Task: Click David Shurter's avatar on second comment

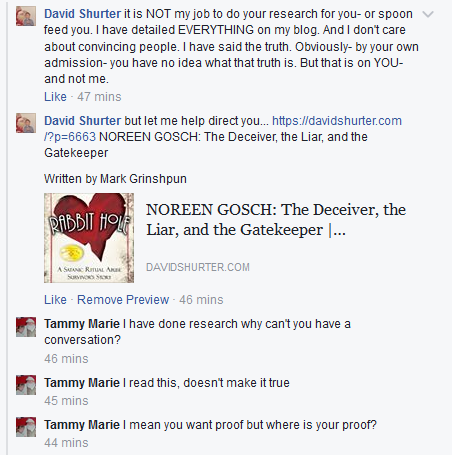Action: [x=26, y=123]
